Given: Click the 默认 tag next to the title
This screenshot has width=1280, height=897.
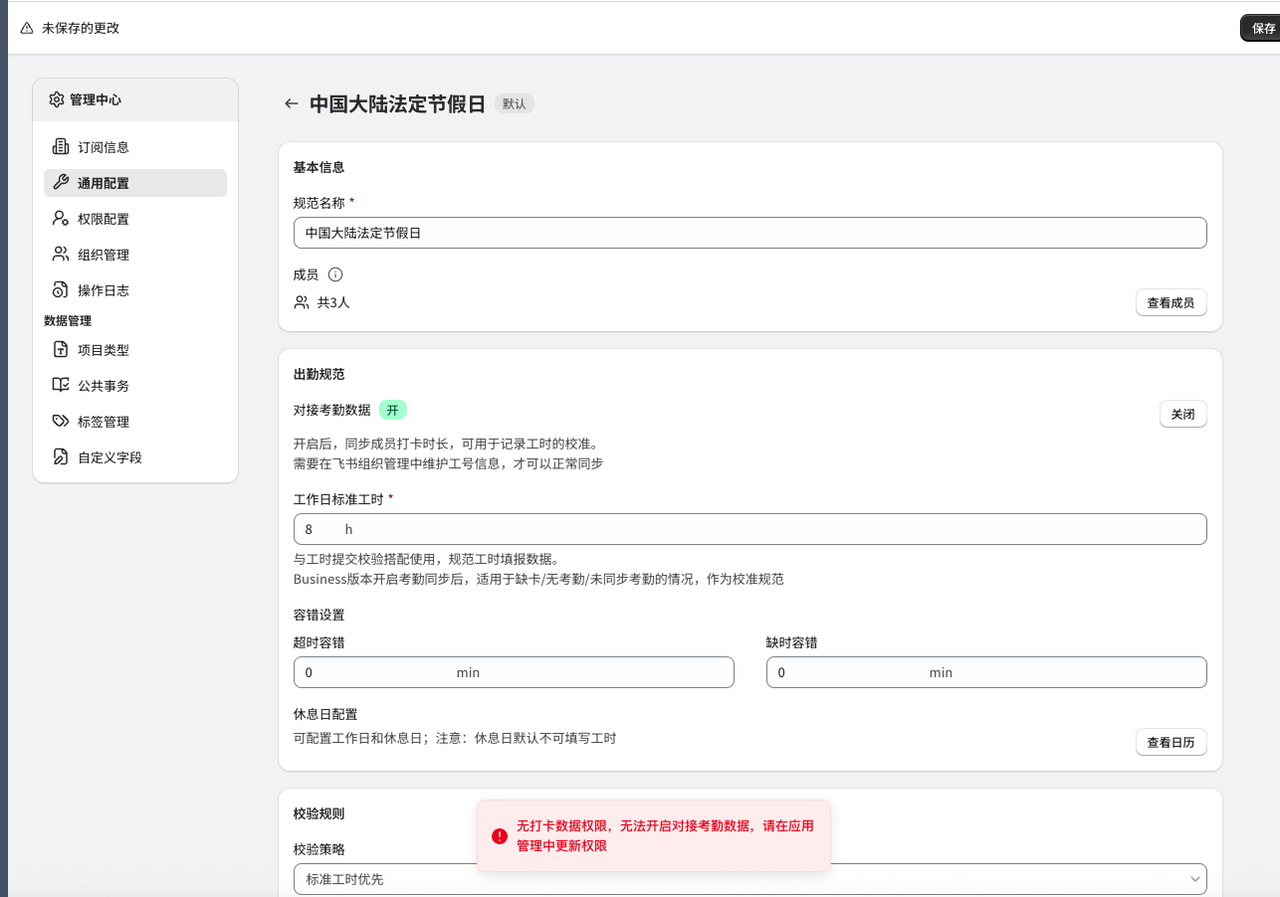Looking at the screenshot, I should tap(513, 103).
